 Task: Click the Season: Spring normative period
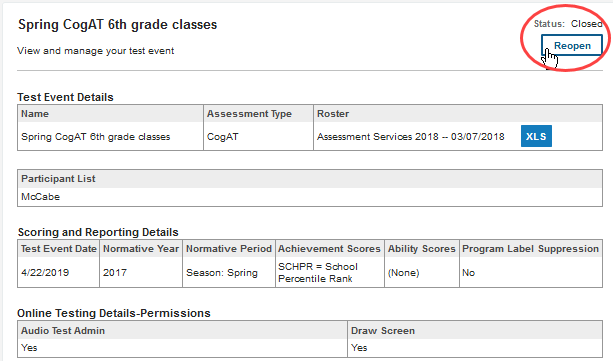point(222,273)
